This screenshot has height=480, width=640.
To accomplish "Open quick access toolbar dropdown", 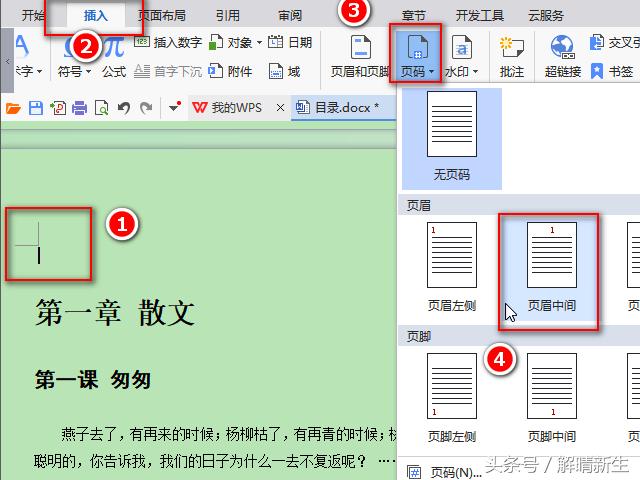I will click(x=175, y=107).
